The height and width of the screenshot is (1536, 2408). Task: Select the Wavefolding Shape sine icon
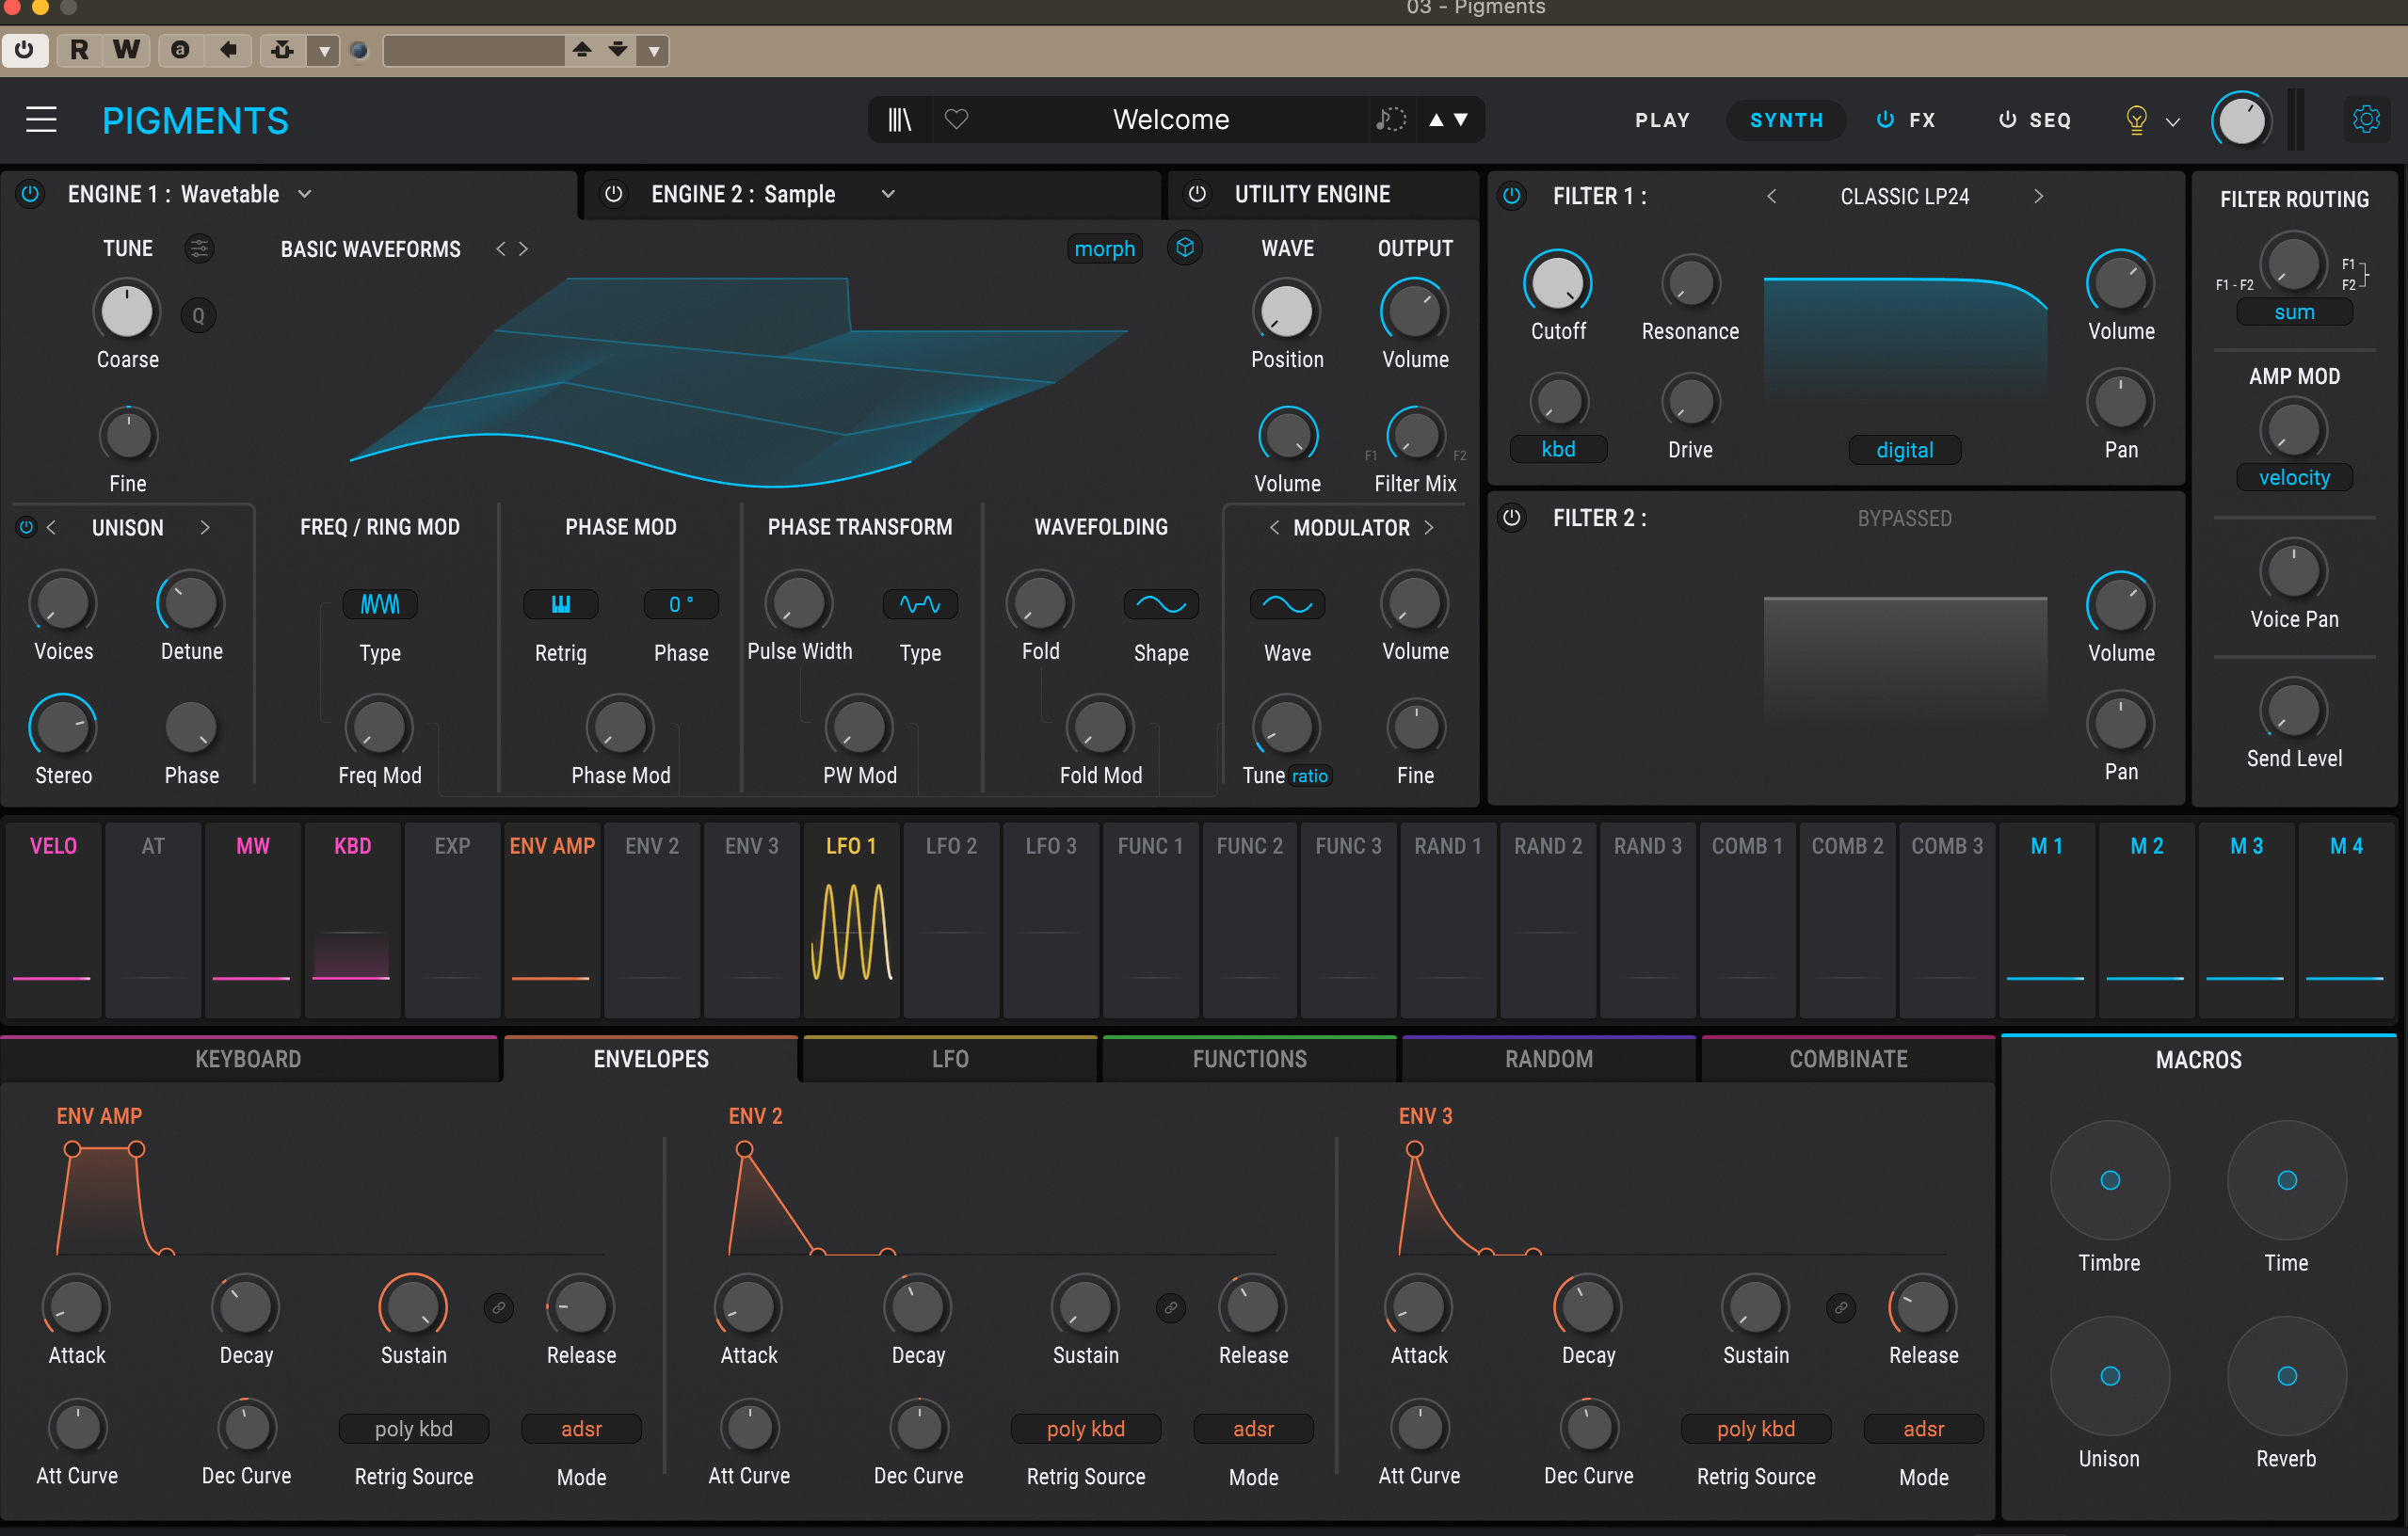1161,604
